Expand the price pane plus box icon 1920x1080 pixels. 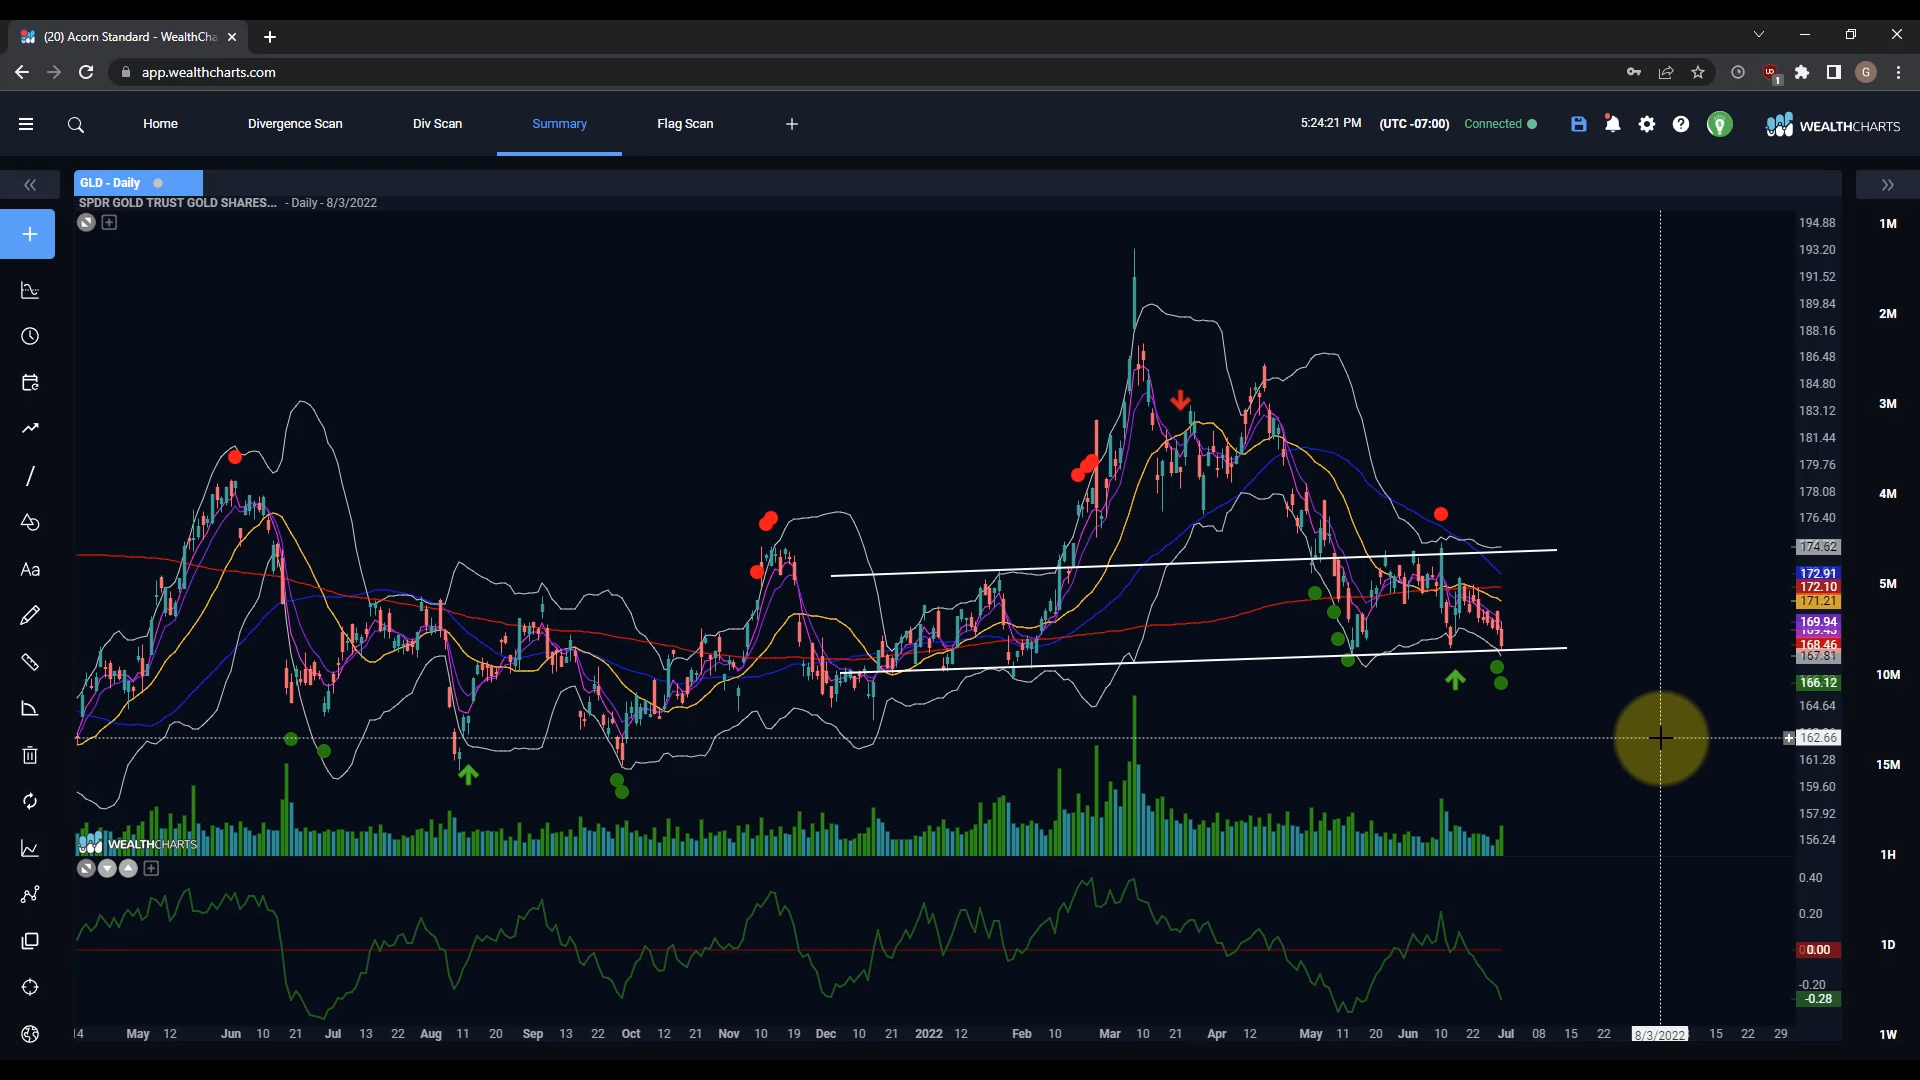pyautogui.click(x=110, y=223)
